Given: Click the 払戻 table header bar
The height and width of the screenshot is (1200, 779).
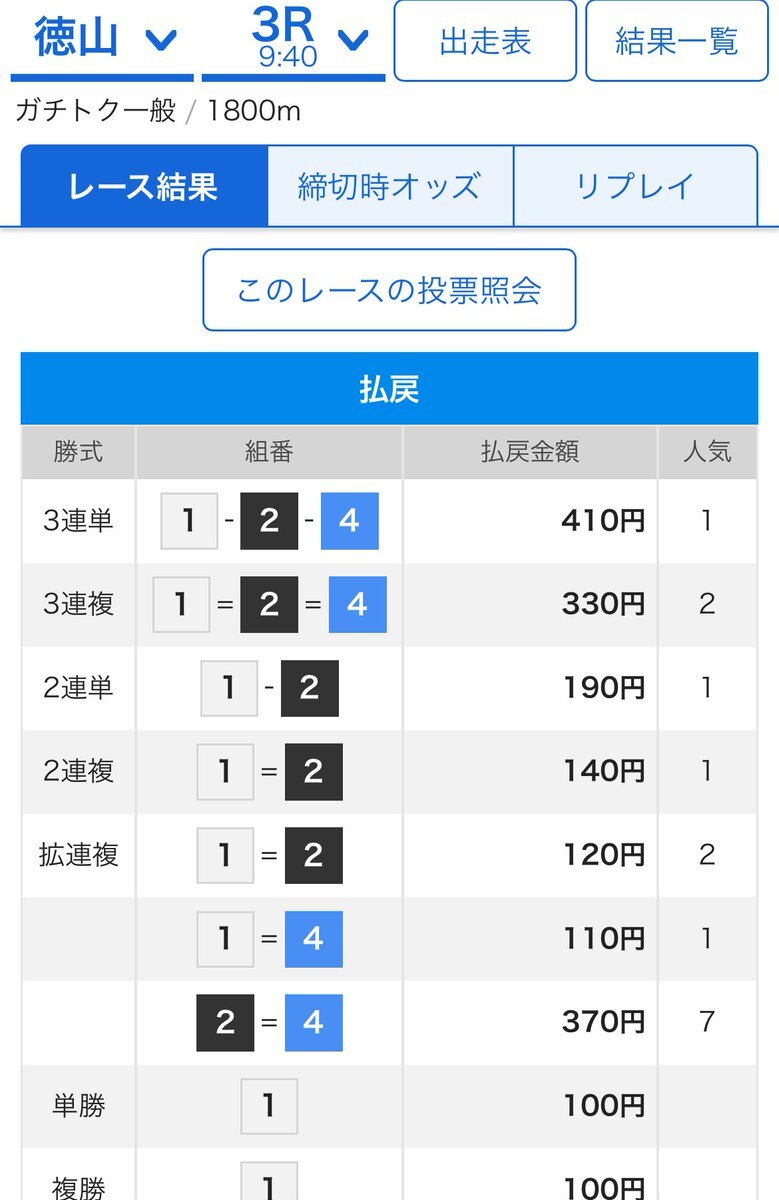Looking at the screenshot, I should [x=389, y=389].
